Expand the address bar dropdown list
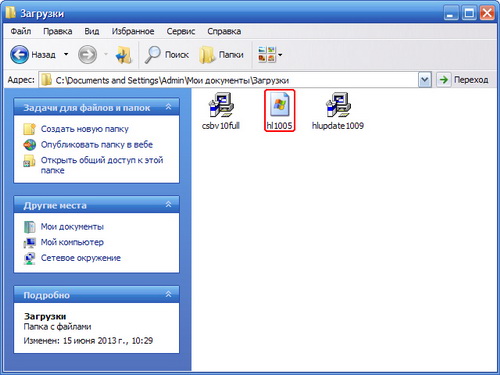Viewport: 500px width, 375px height. [x=424, y=80]
